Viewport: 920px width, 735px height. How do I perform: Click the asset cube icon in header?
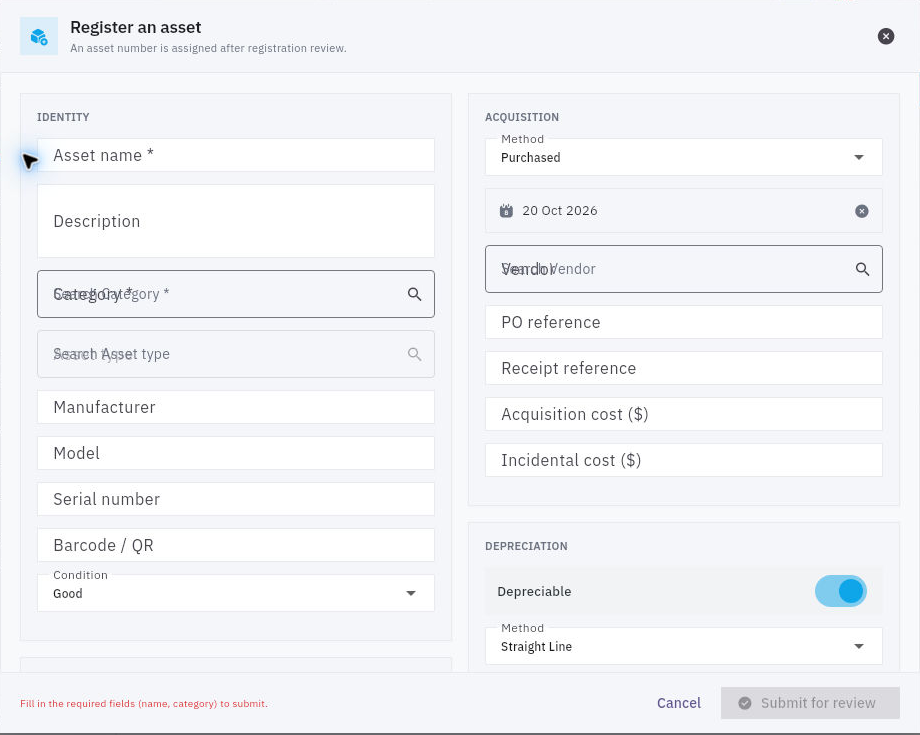point(39,36)
